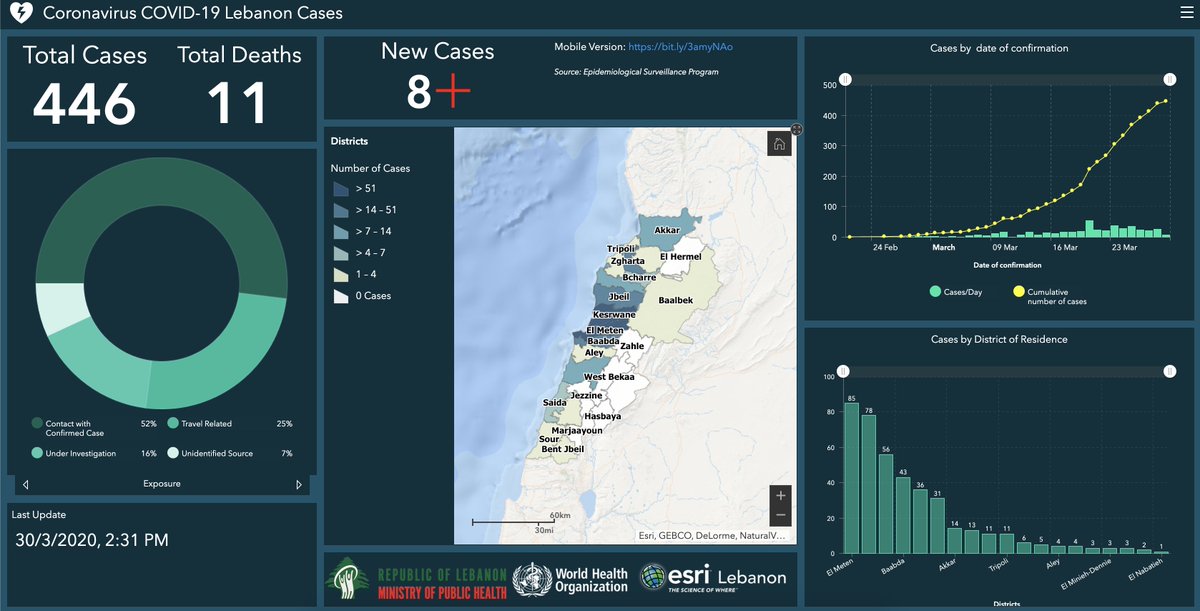The image size is (1200, 611).
Task: Select right range handle on district chart
Action: point(1169,371)
